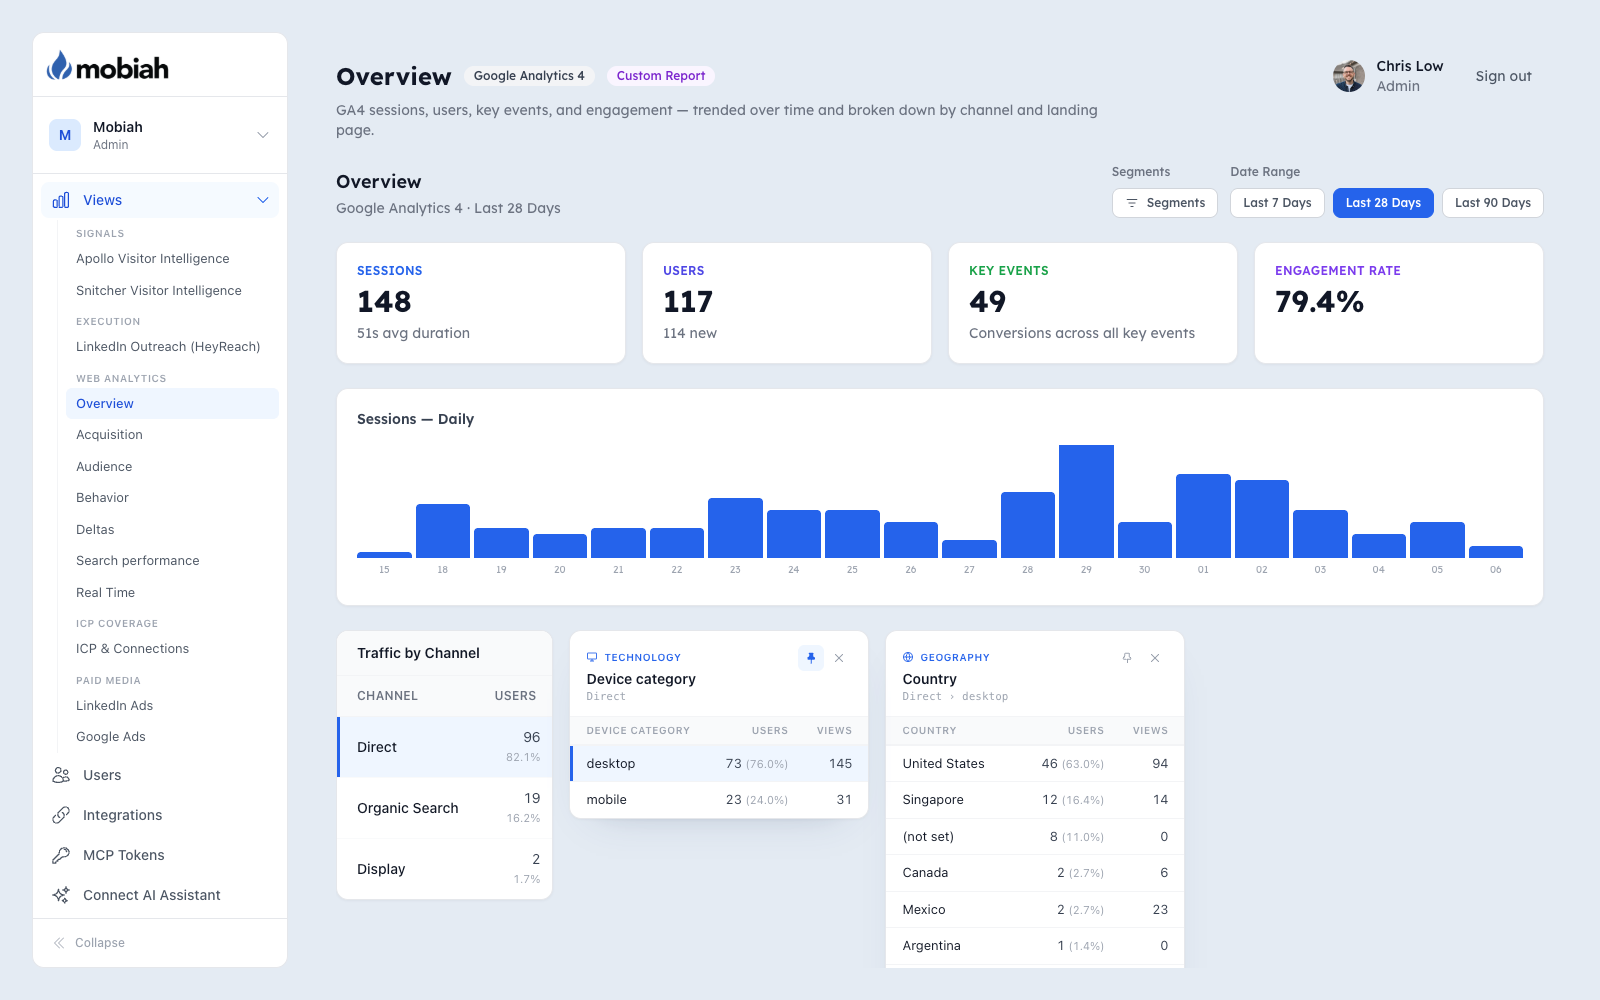The image size is (1600, 1000).
Task: Click the Mobiah workspace M badge
Action: click(x=65, y=135)
